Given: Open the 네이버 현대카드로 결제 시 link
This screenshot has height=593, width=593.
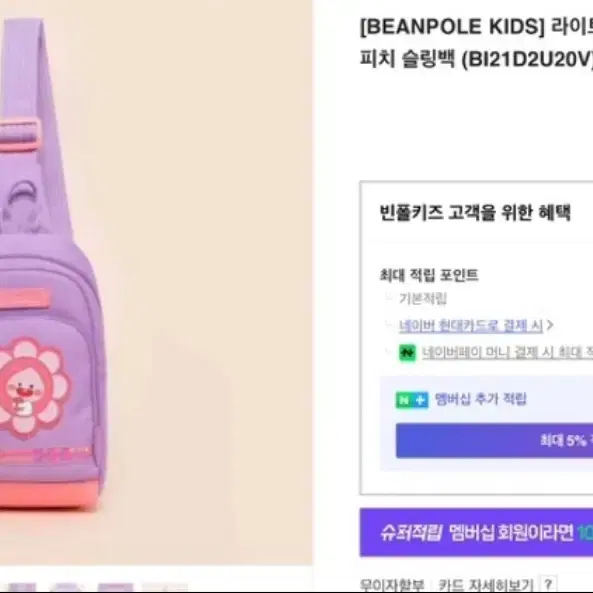Looking at the screenshot, I should pyautogui.click(x=471, y=326).
